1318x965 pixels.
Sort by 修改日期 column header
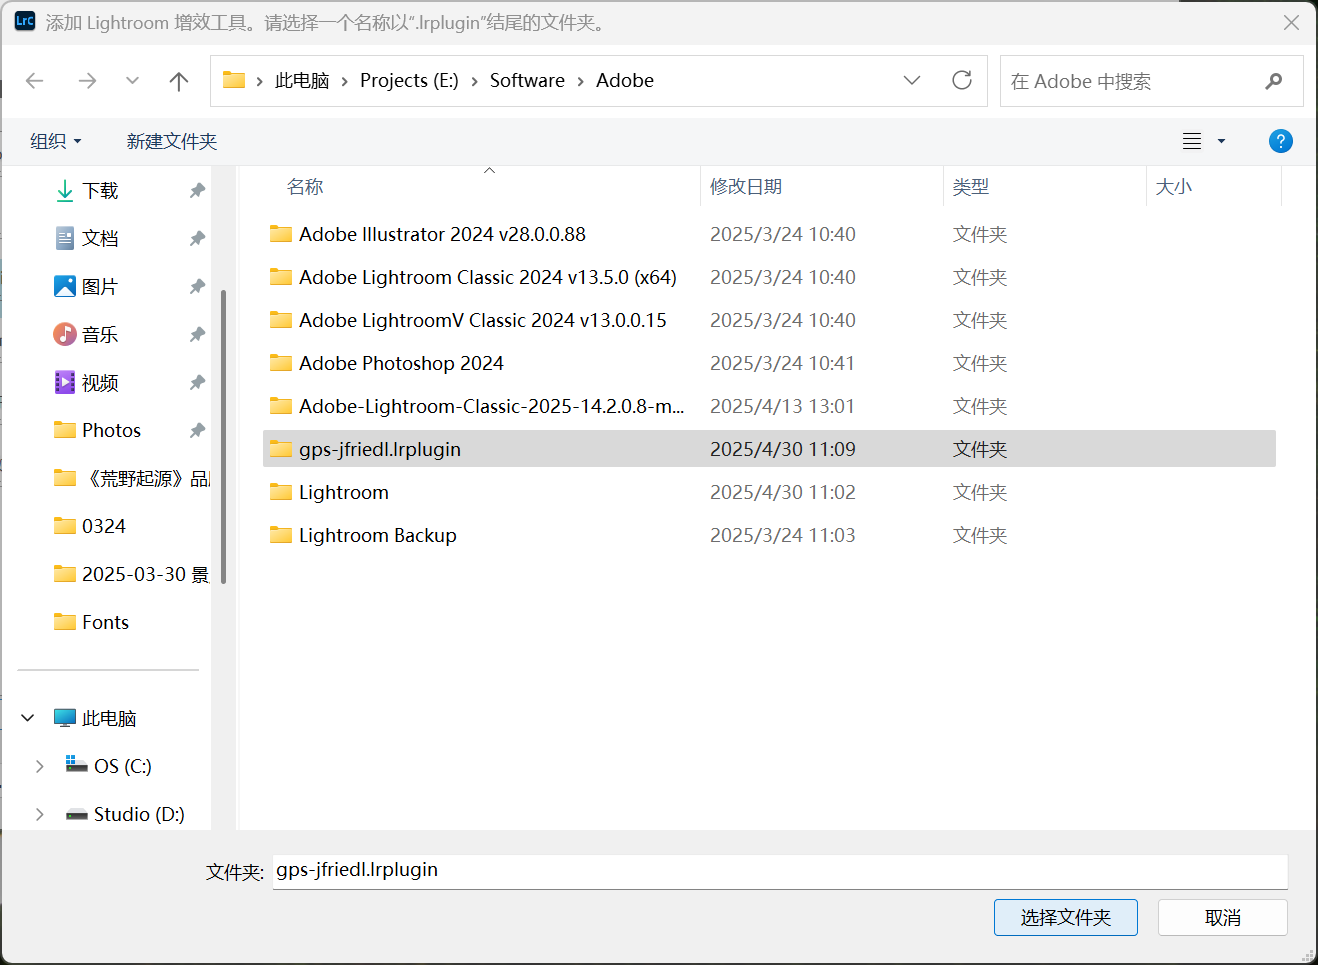coord(746,187)
